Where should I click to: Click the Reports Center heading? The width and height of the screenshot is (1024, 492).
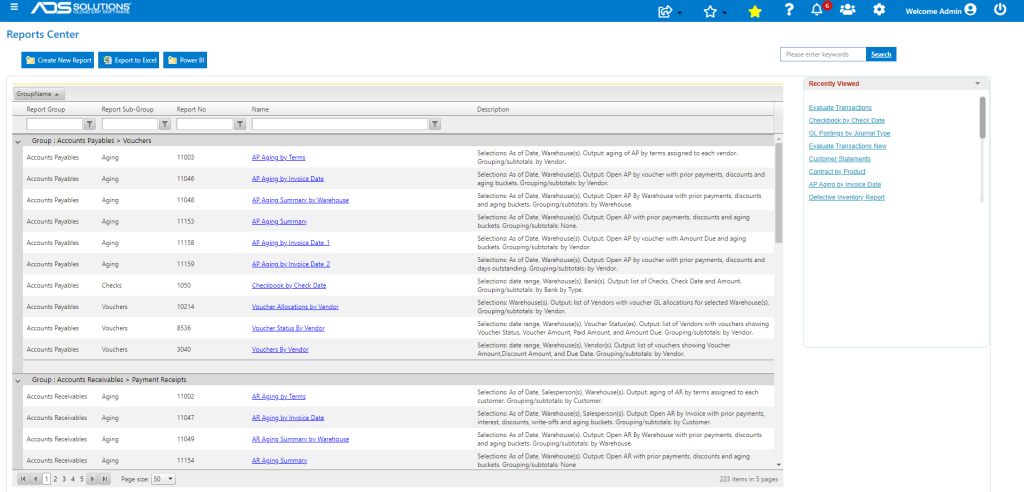point(42,33)
